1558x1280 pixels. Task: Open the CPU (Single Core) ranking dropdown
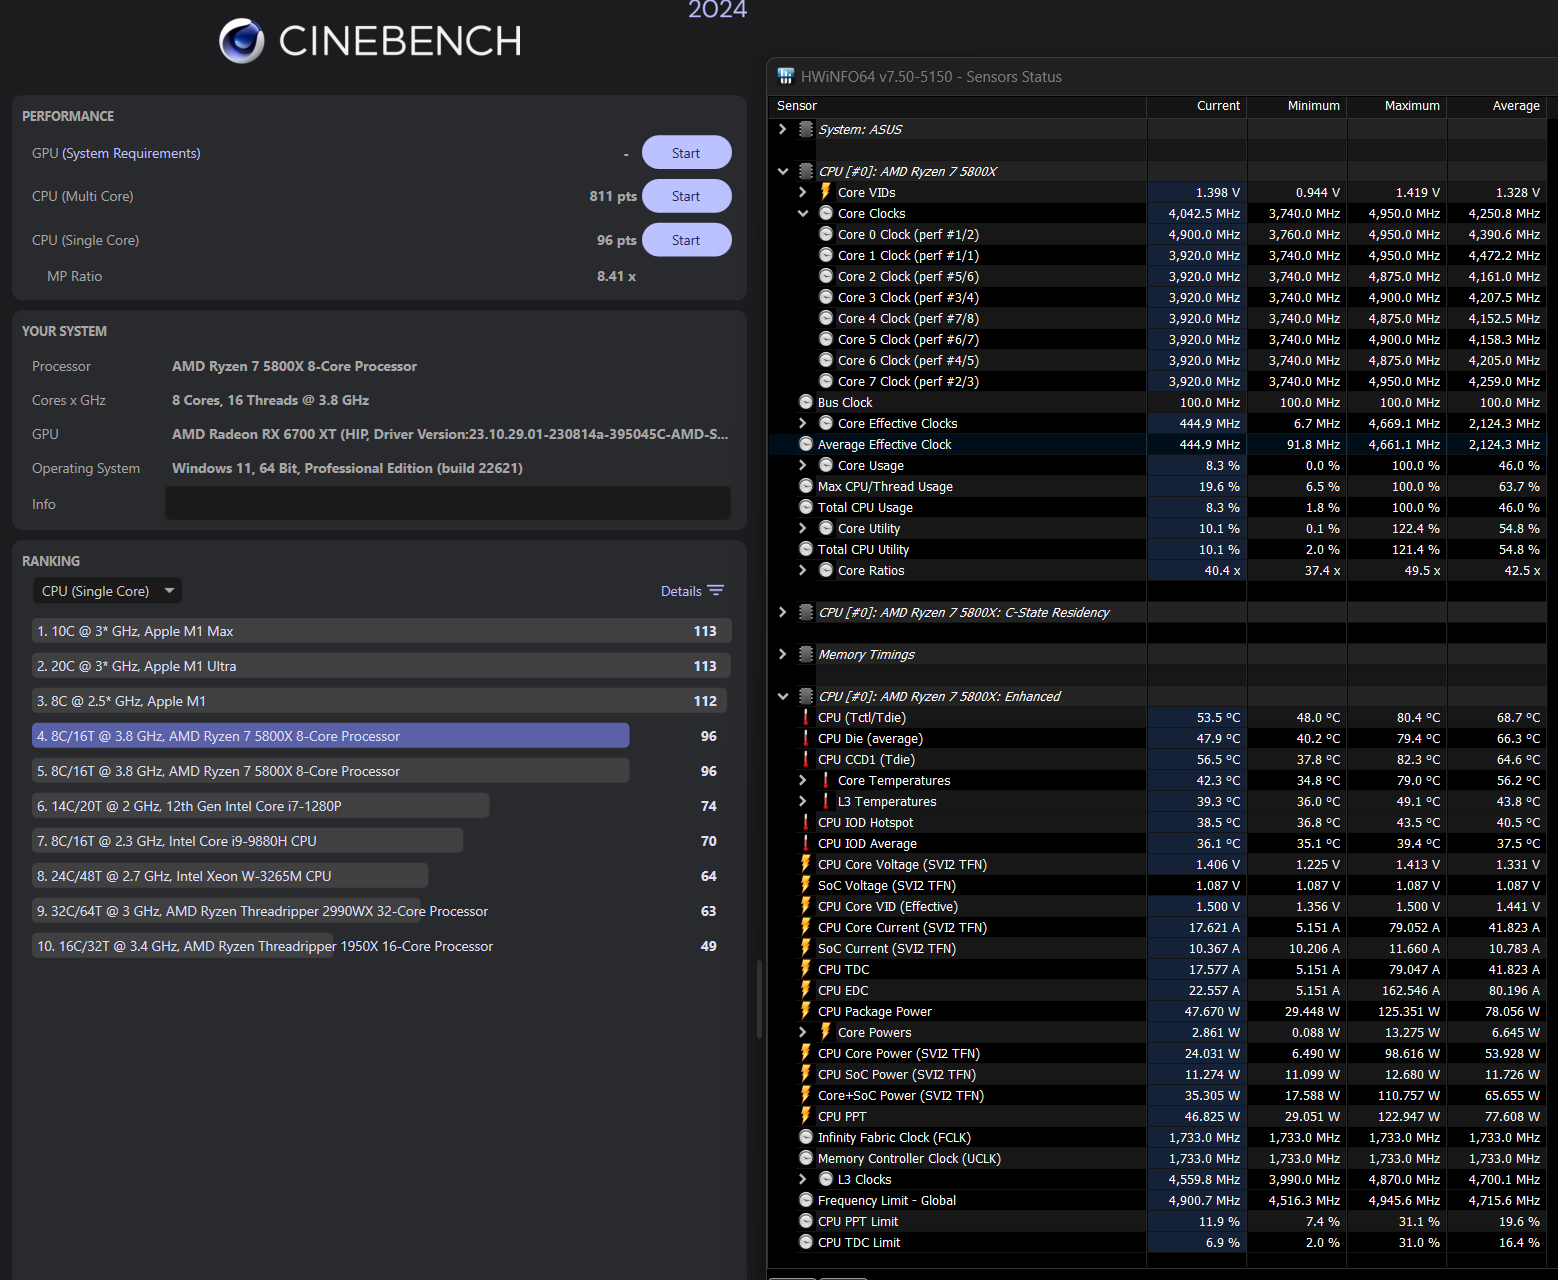point(108,591)
